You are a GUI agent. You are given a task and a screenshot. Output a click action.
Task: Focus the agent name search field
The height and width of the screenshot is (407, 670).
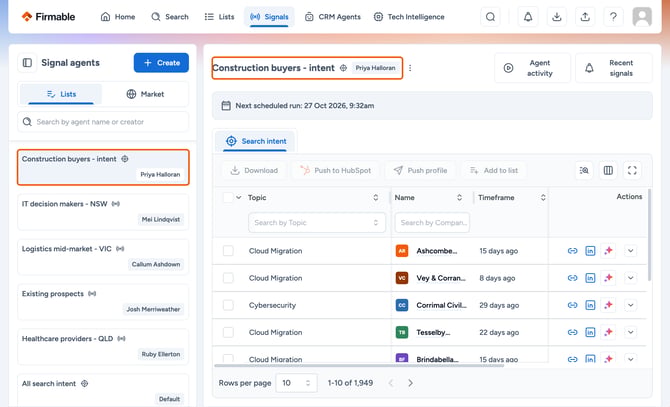click(103, 122)
